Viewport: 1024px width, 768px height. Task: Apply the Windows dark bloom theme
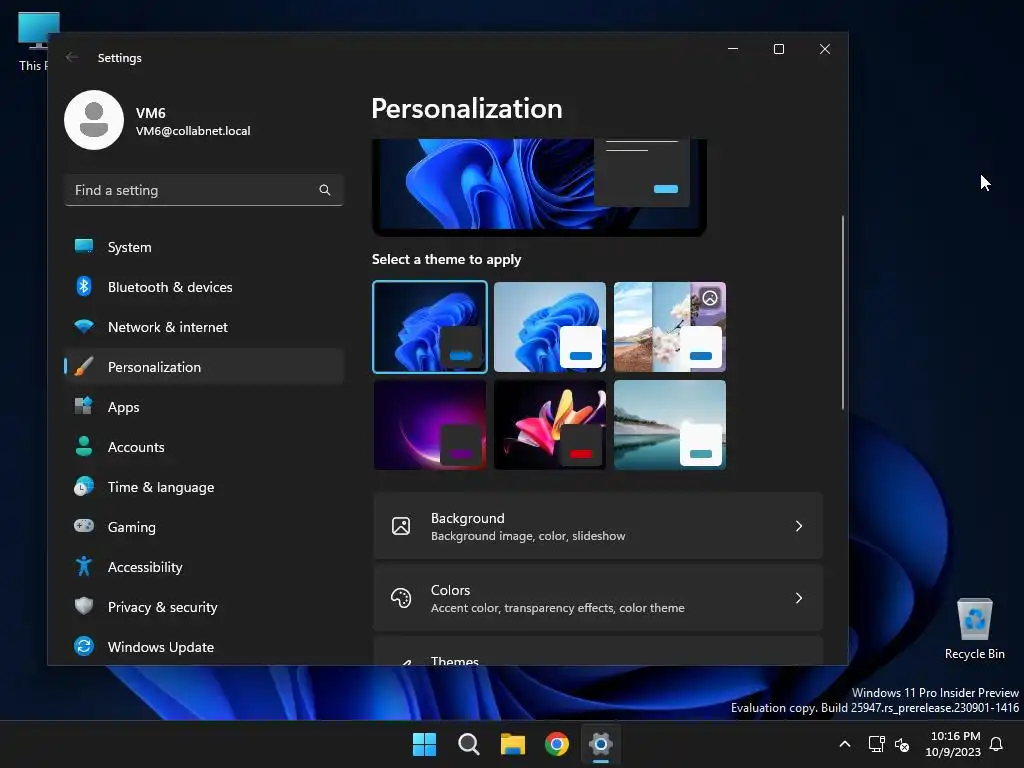(x=430, y=327)
